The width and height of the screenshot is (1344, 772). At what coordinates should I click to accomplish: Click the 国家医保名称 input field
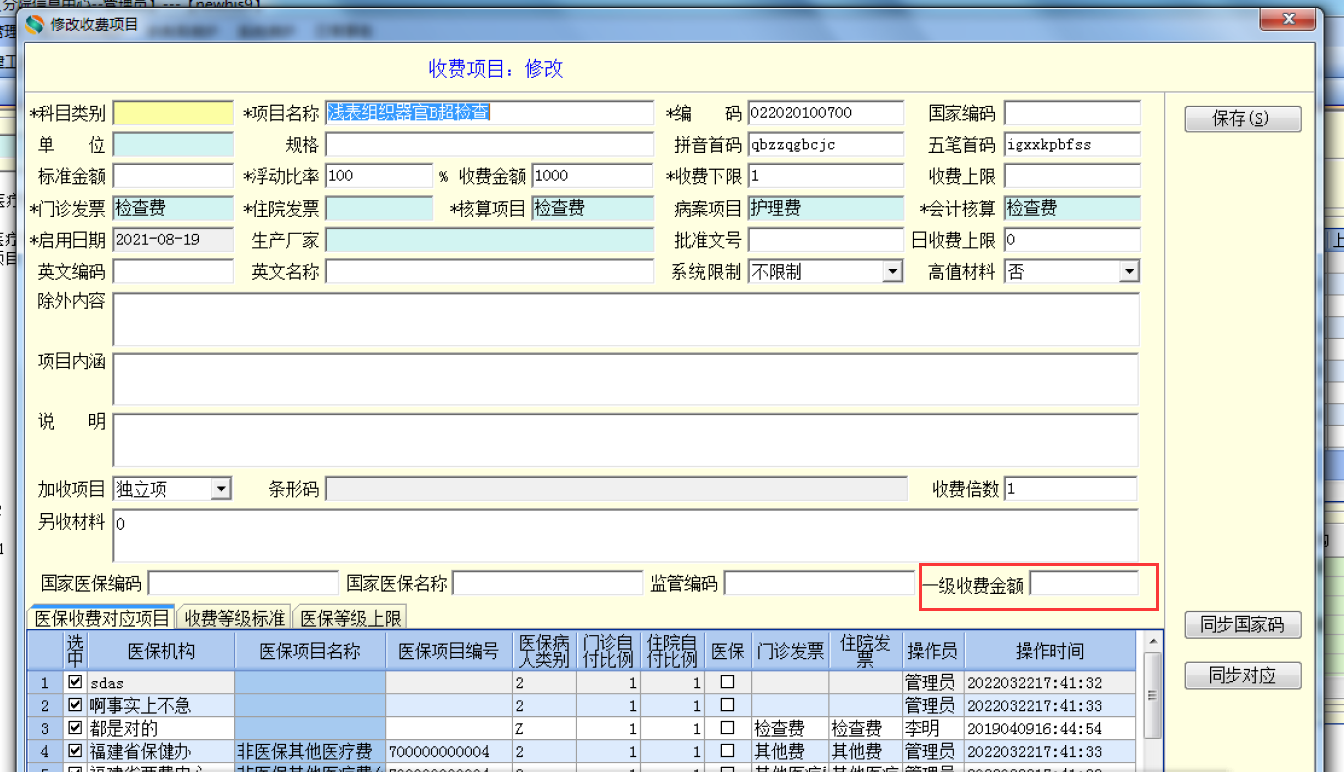point(547,583)
